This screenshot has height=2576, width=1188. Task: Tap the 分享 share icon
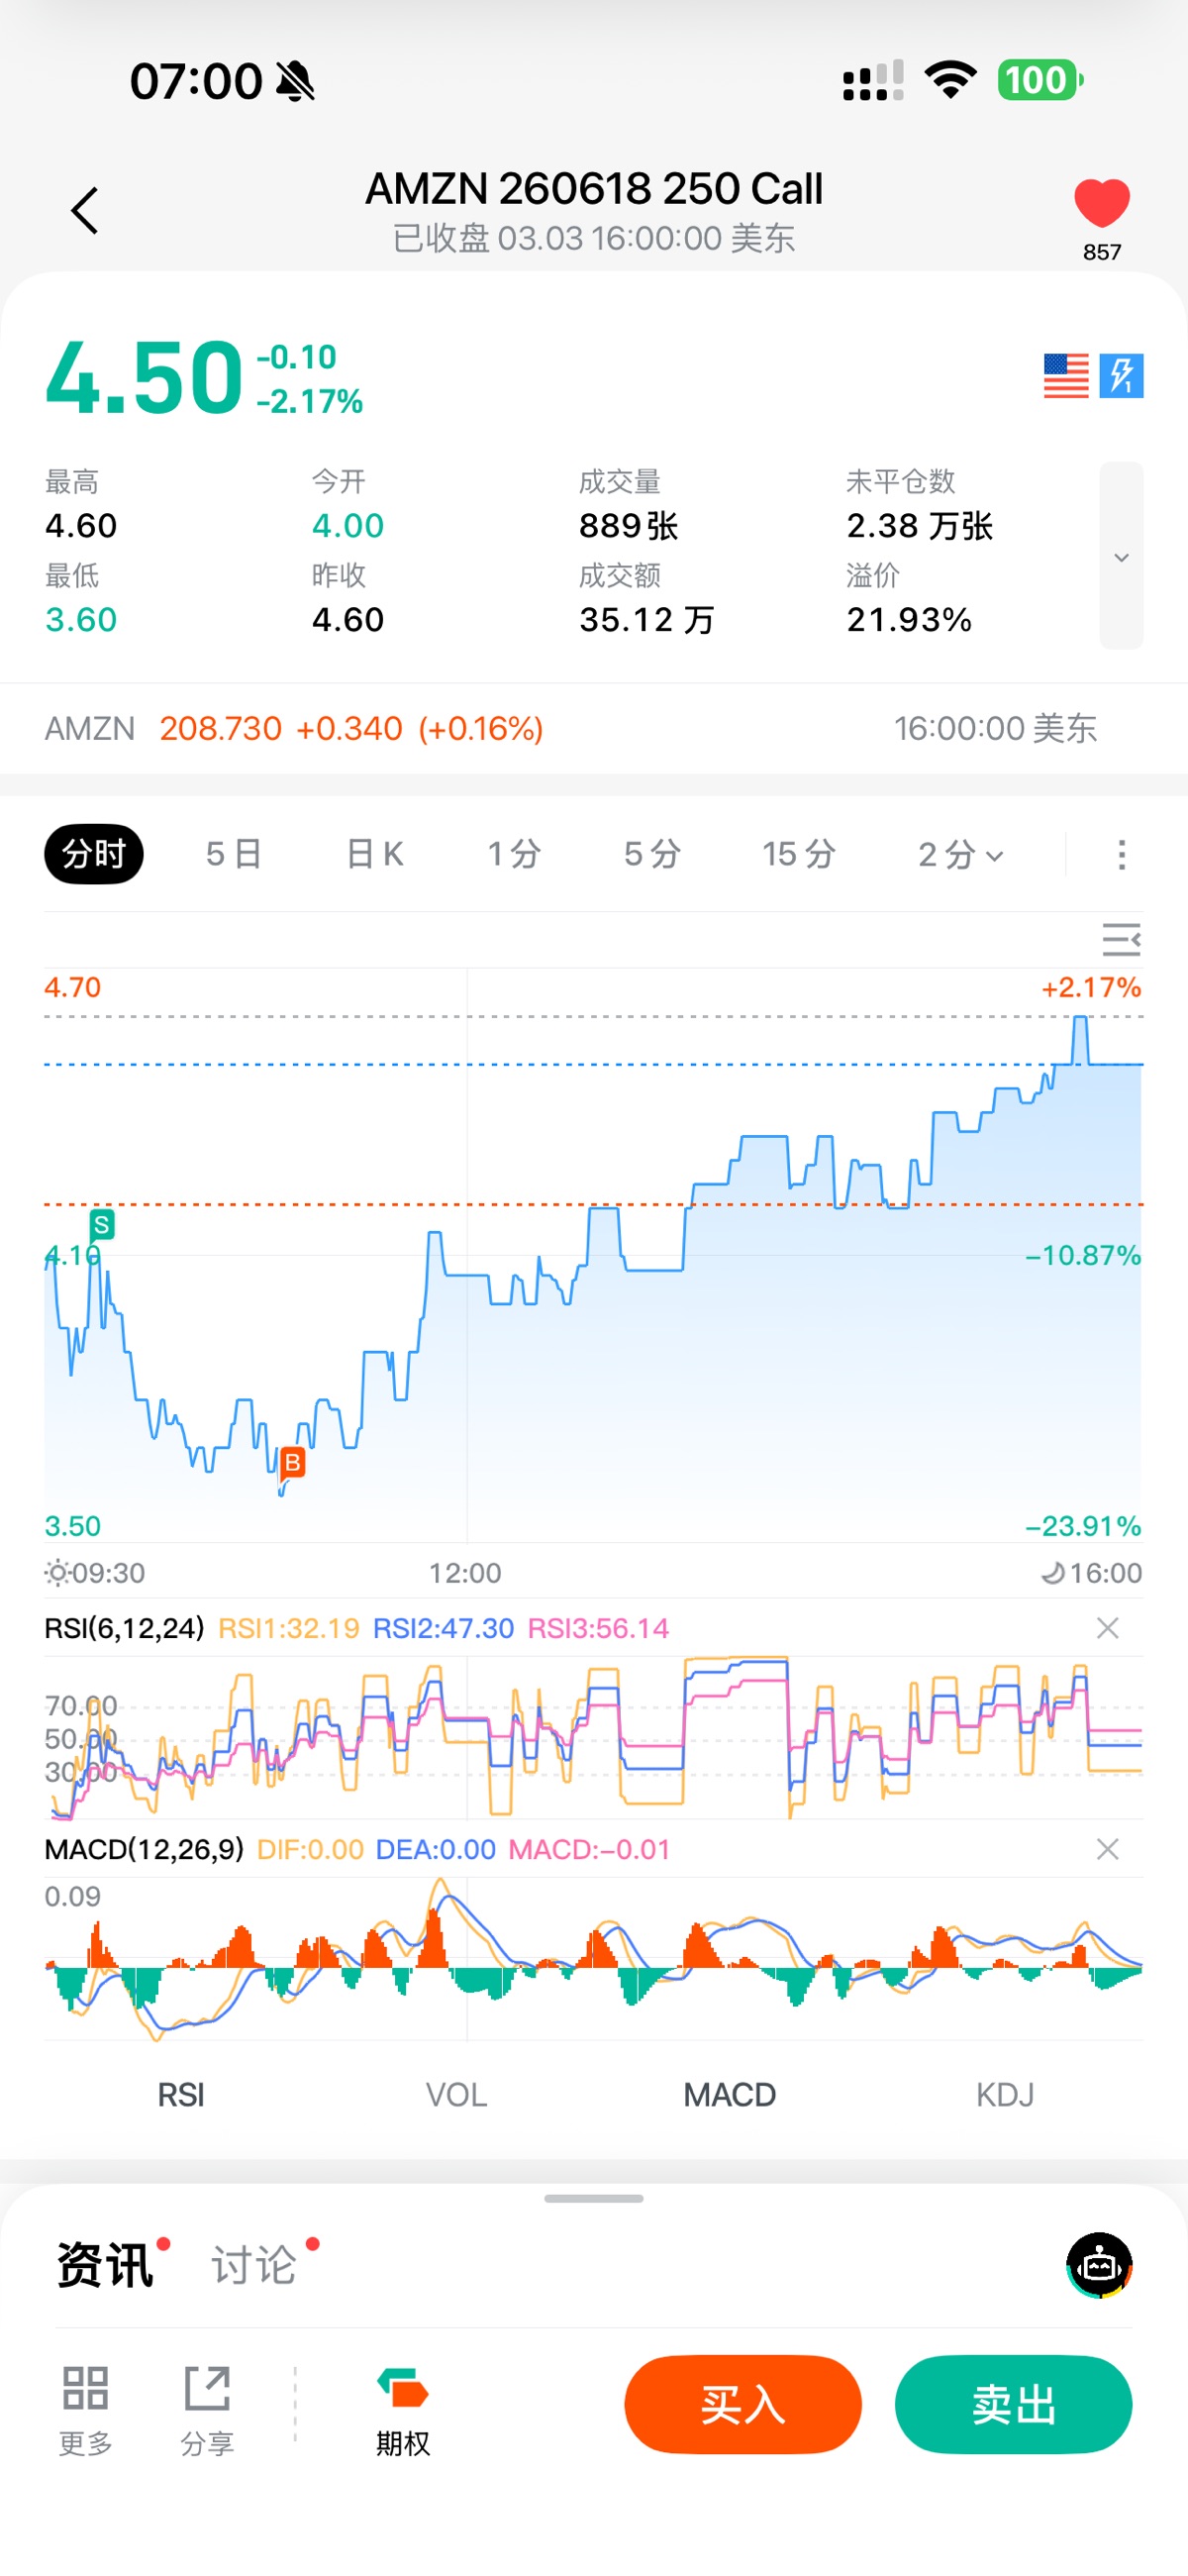[207, 2406]
